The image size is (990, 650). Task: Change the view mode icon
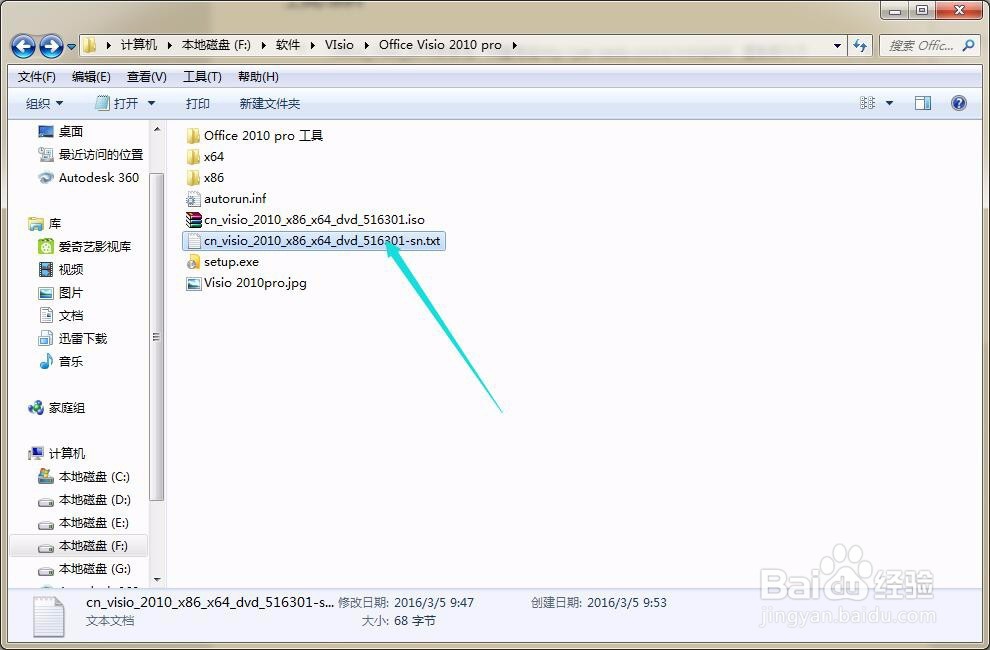click(x=868, y=103)
